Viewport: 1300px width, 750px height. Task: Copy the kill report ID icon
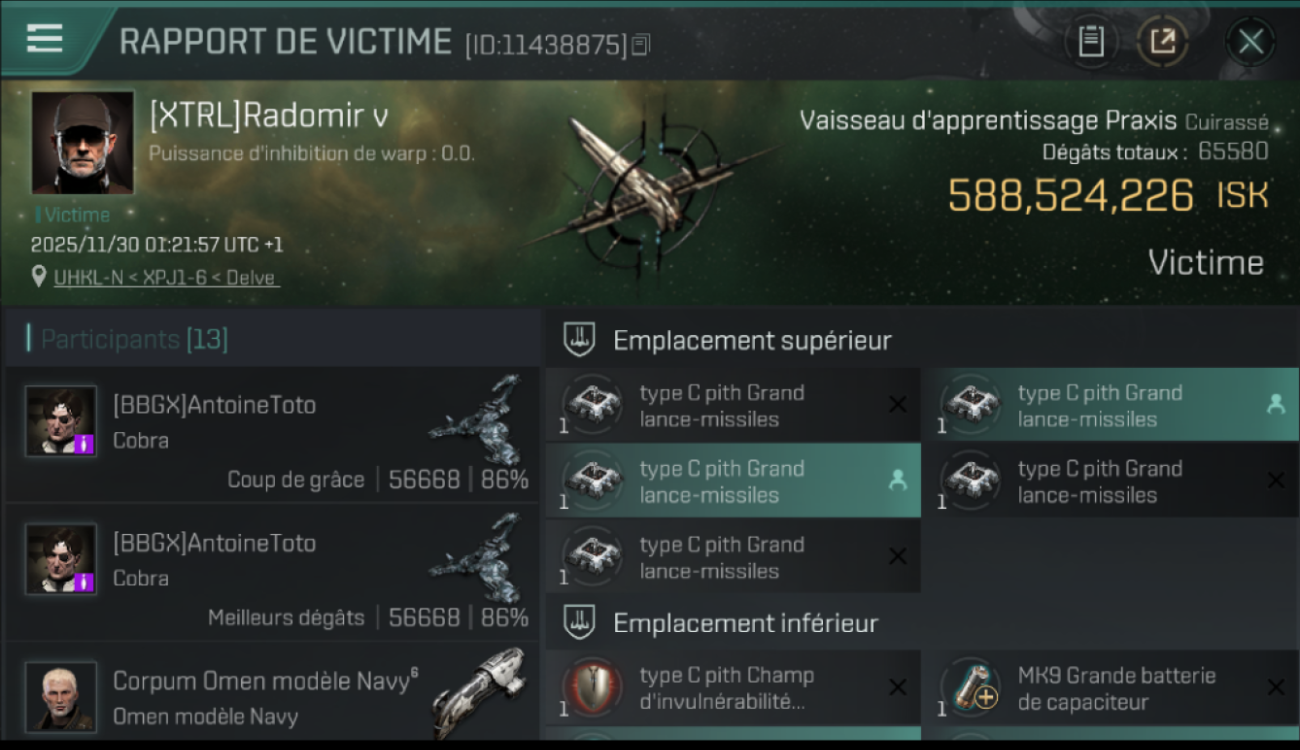641,45
